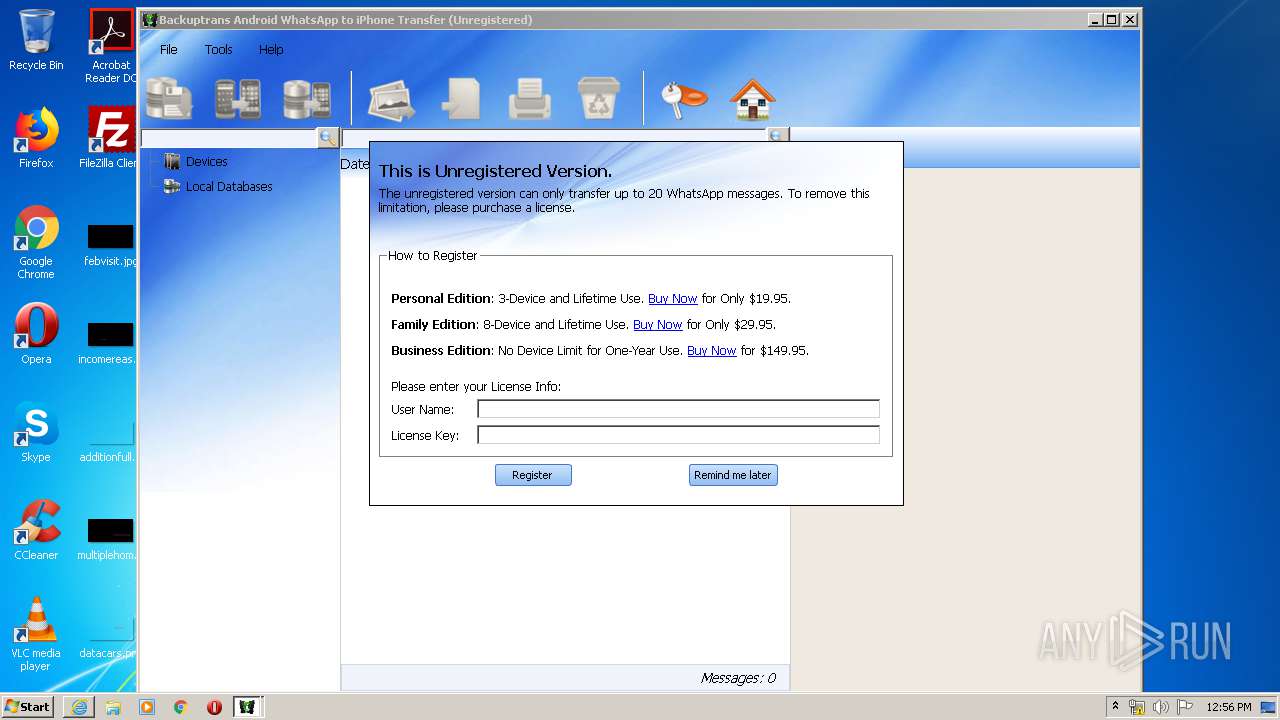Select the multiplehom desktop file

pyautogui.click(x=109, y=540)
